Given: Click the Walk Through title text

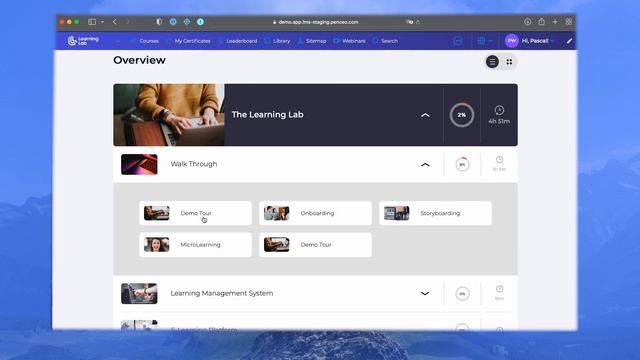Looking at the screenshot, I should [x=194, y=164].
